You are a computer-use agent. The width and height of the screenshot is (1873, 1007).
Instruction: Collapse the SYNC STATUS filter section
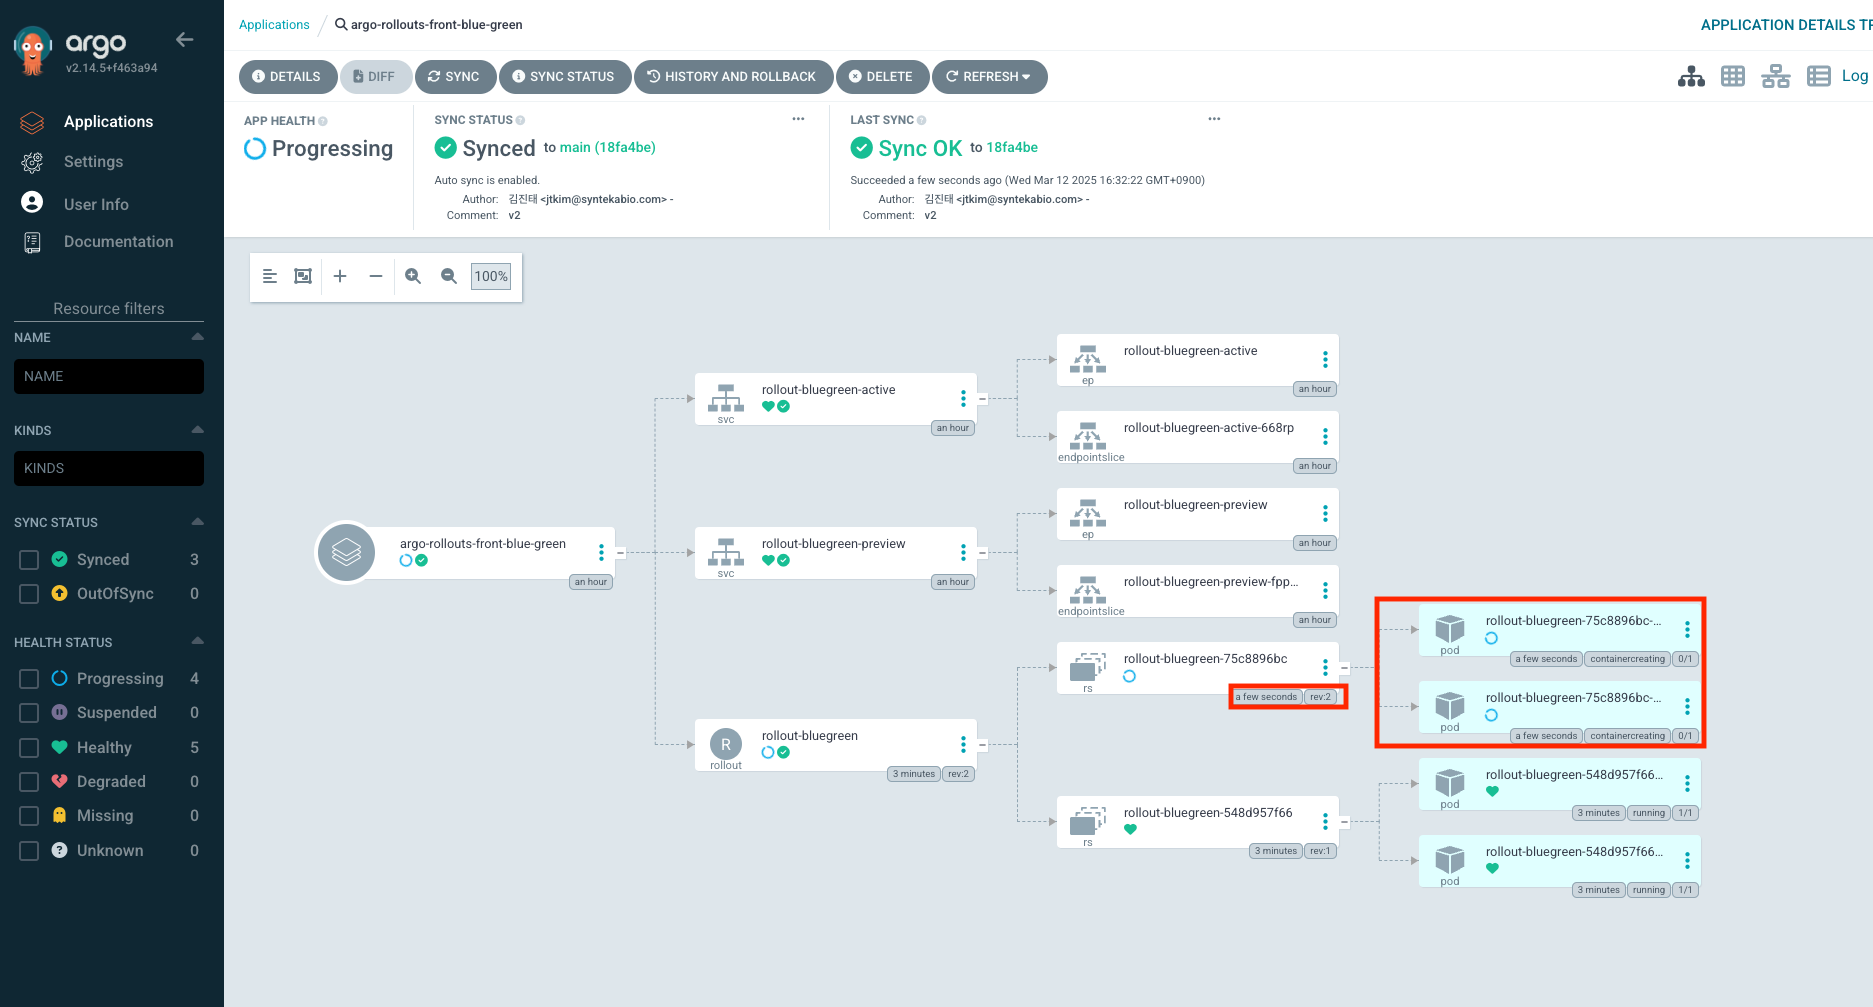pyautogui.click(x=197, y=522)
